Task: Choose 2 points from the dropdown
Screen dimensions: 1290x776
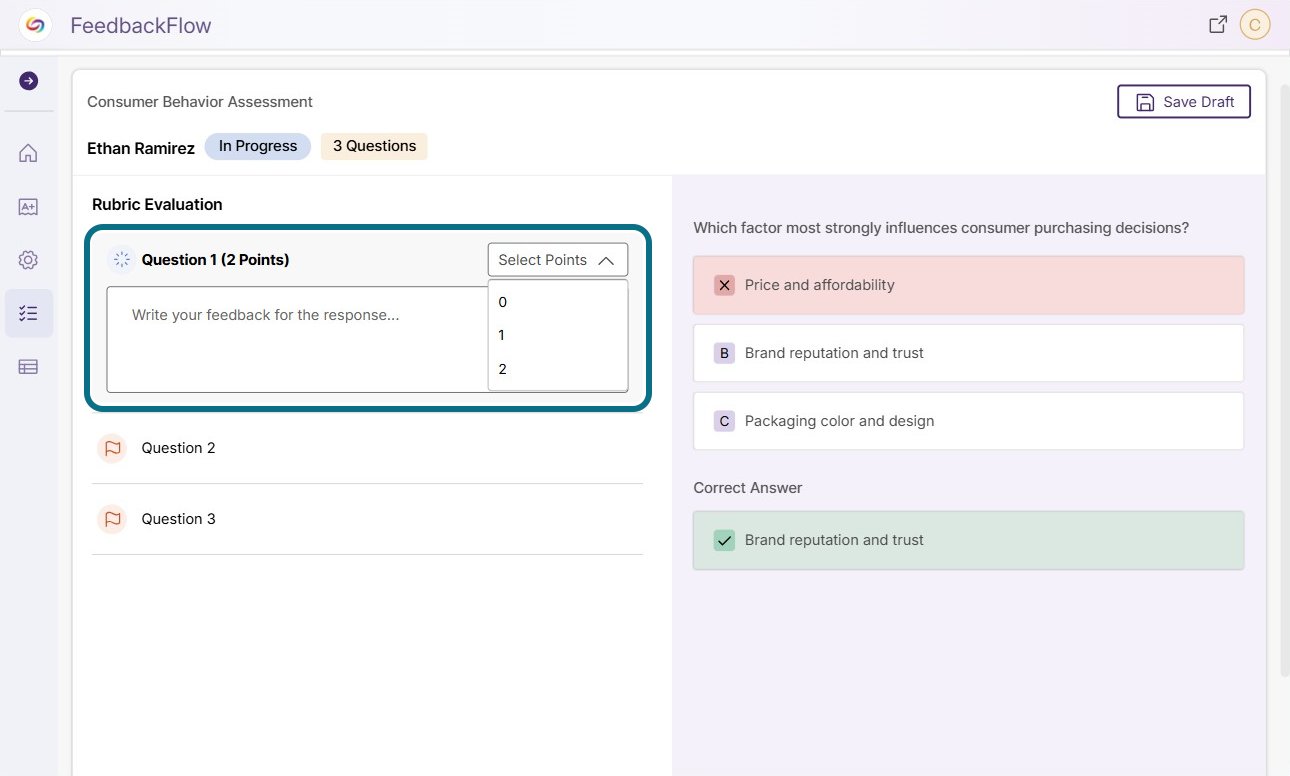Action: click(x=558, y=369)
